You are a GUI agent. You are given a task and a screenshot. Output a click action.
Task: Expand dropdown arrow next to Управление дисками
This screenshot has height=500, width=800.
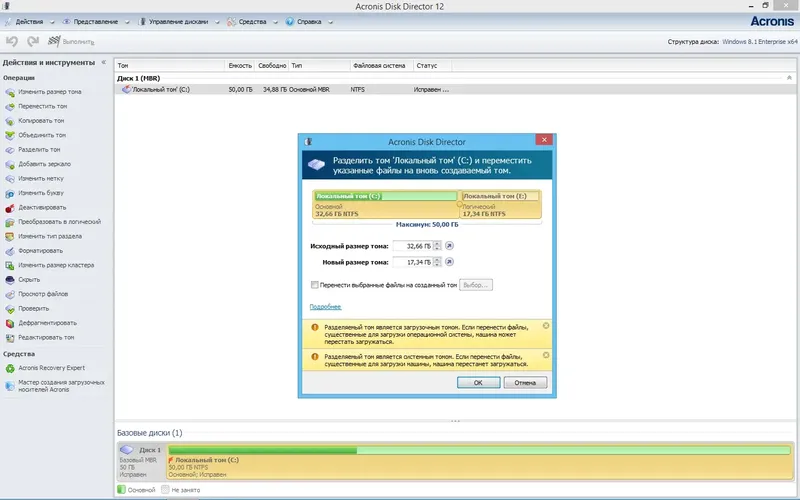tap(217, 22)
